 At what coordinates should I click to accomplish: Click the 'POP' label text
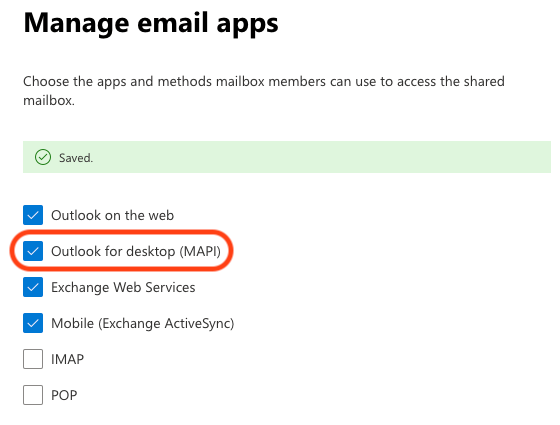(x=64, y=395)
